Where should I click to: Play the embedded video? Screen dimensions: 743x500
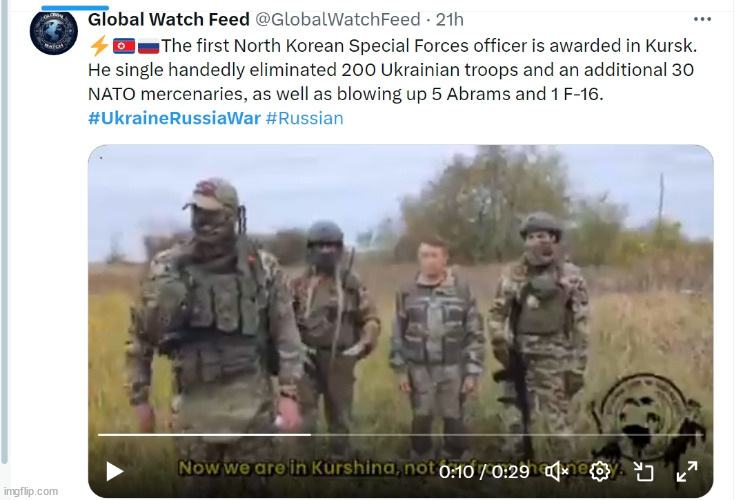pyautogui.click(x=114, y=471)
